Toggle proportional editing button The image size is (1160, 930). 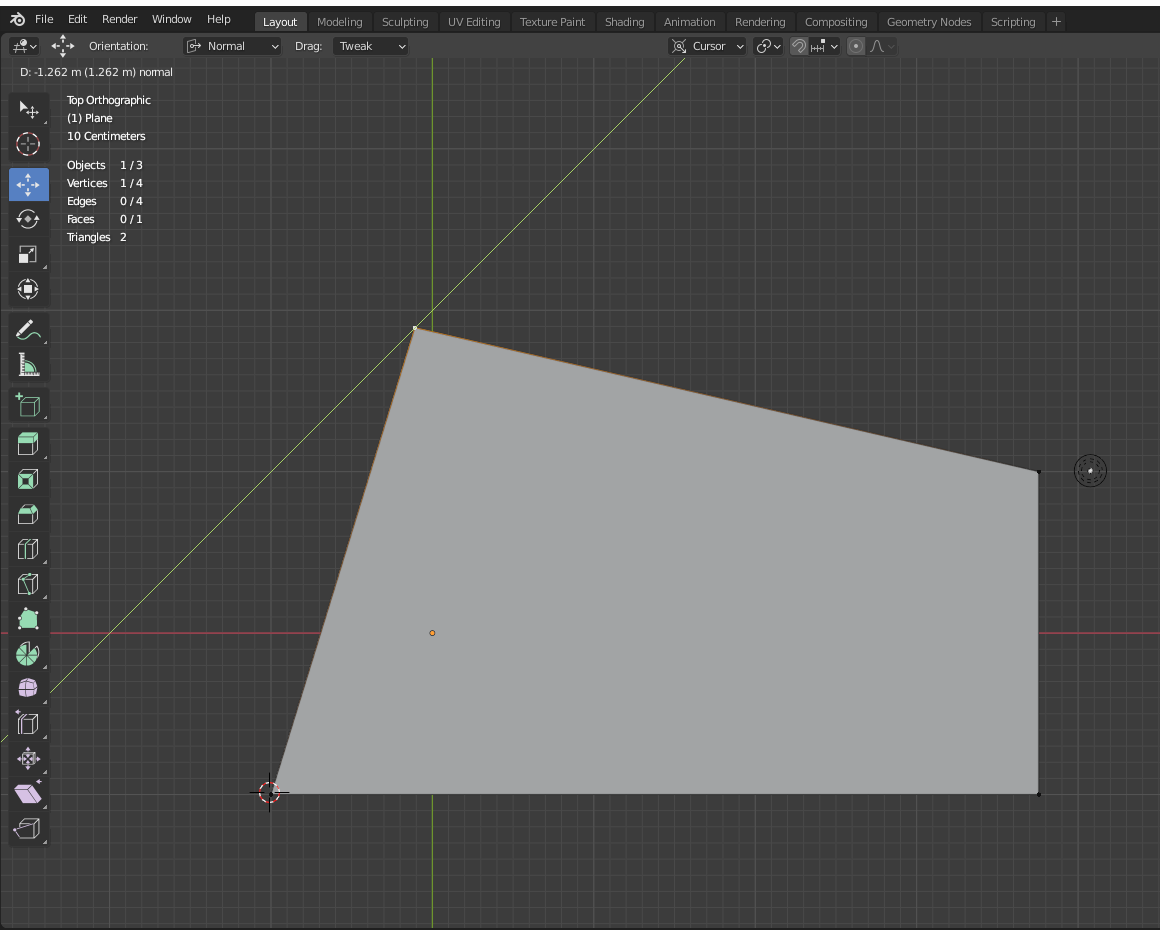point(856,46)
